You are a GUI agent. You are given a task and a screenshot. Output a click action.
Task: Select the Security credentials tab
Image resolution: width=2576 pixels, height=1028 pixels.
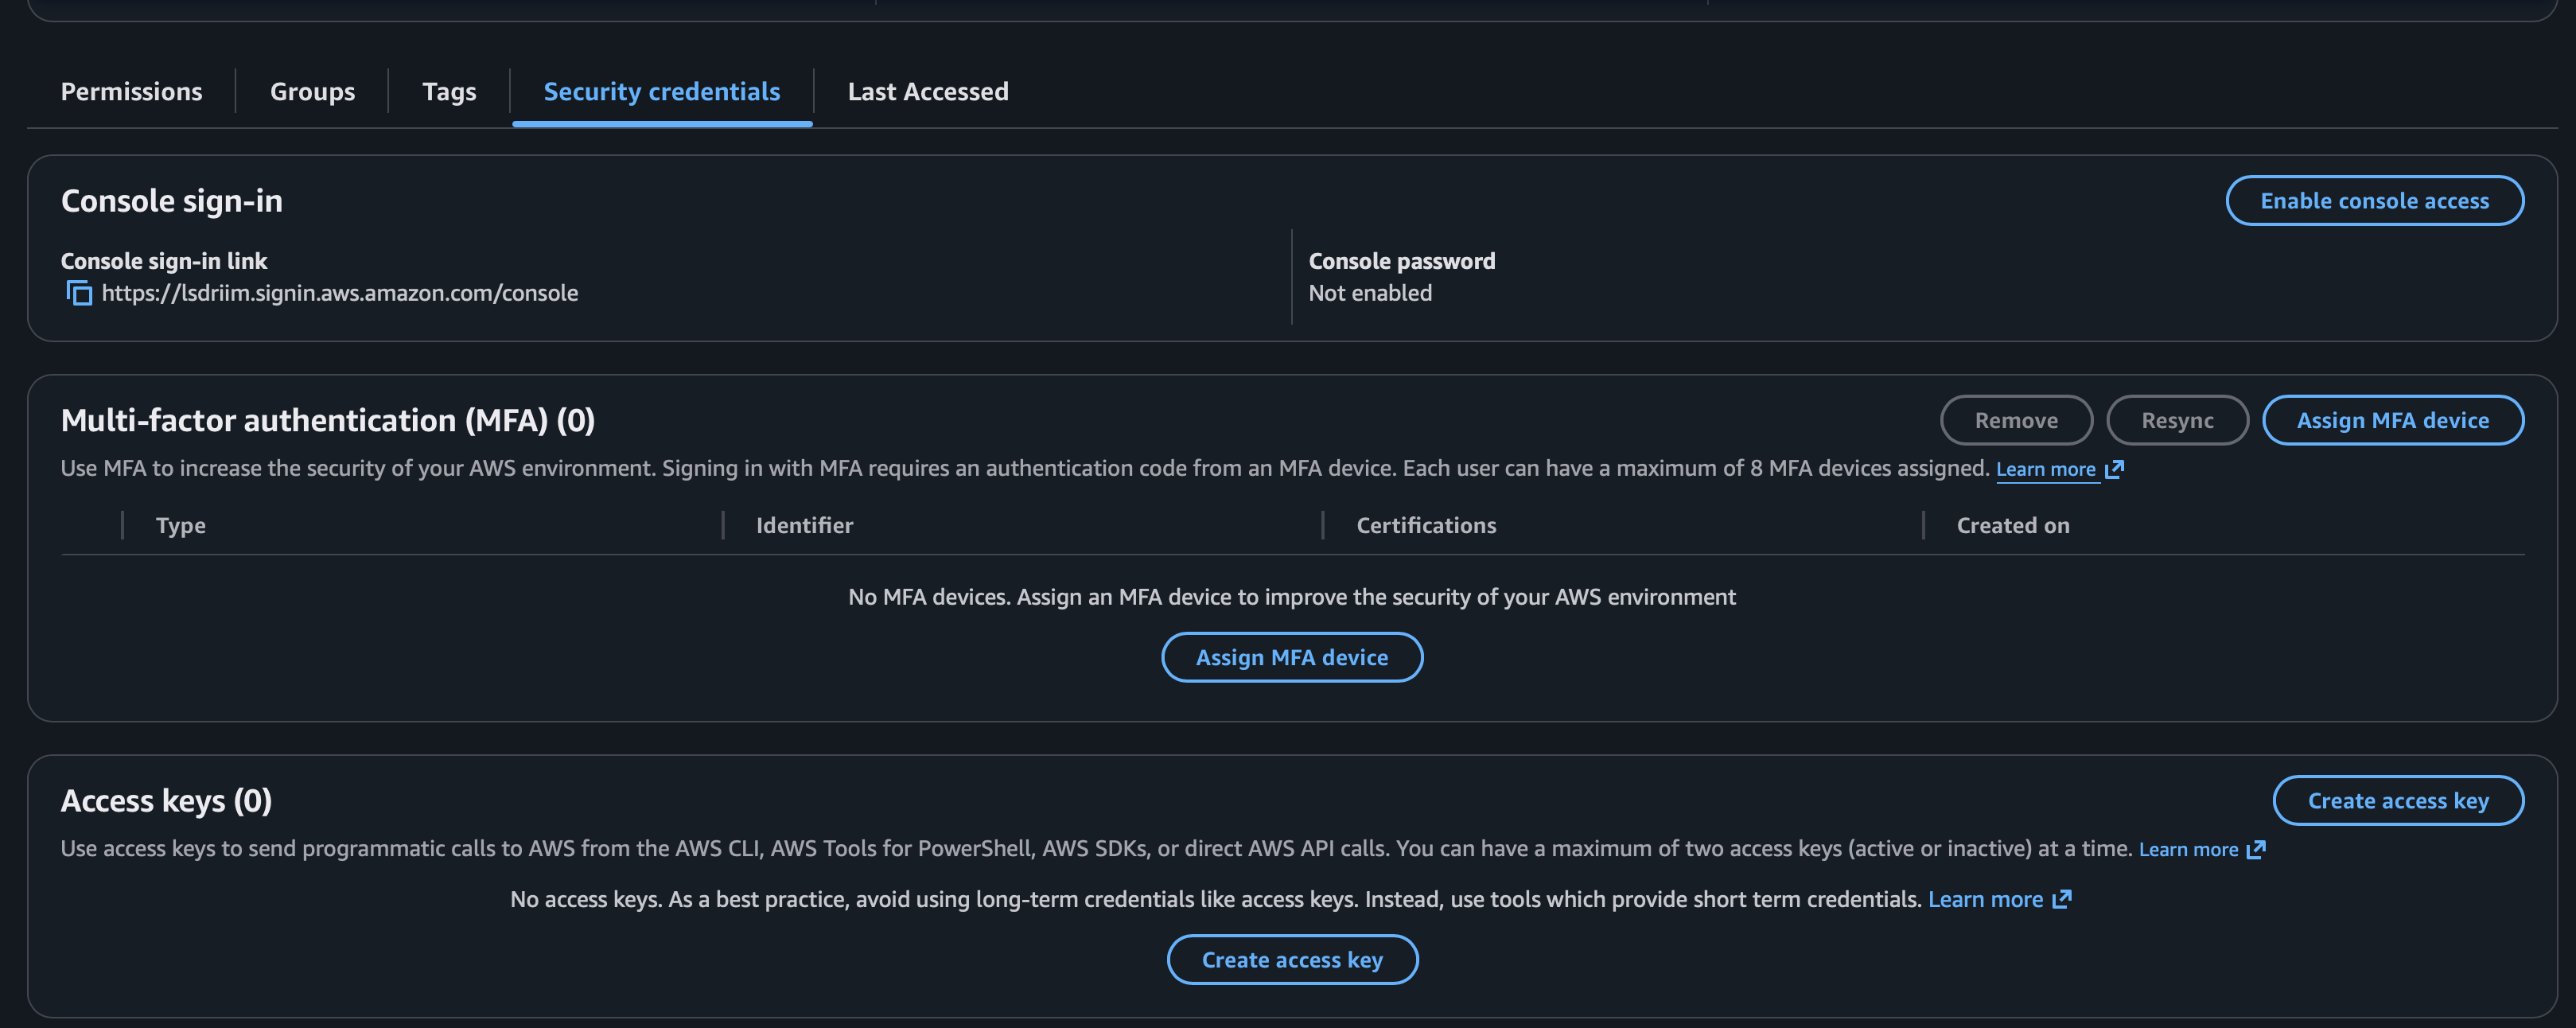click(x=661, y=91)
